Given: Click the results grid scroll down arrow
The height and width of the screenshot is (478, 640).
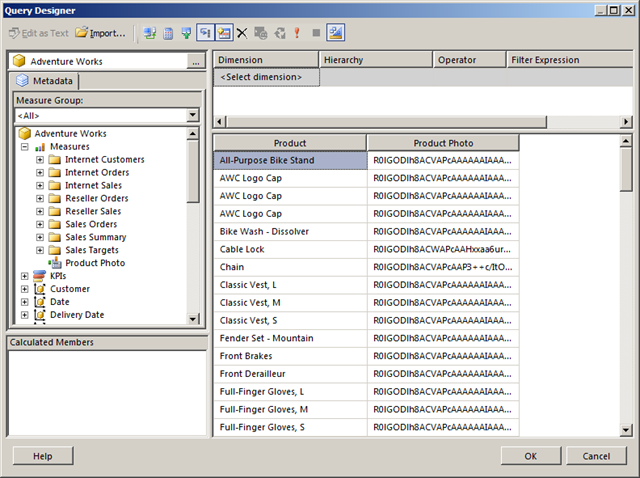Looking at the screenshot, I should (x=626, y=430).
